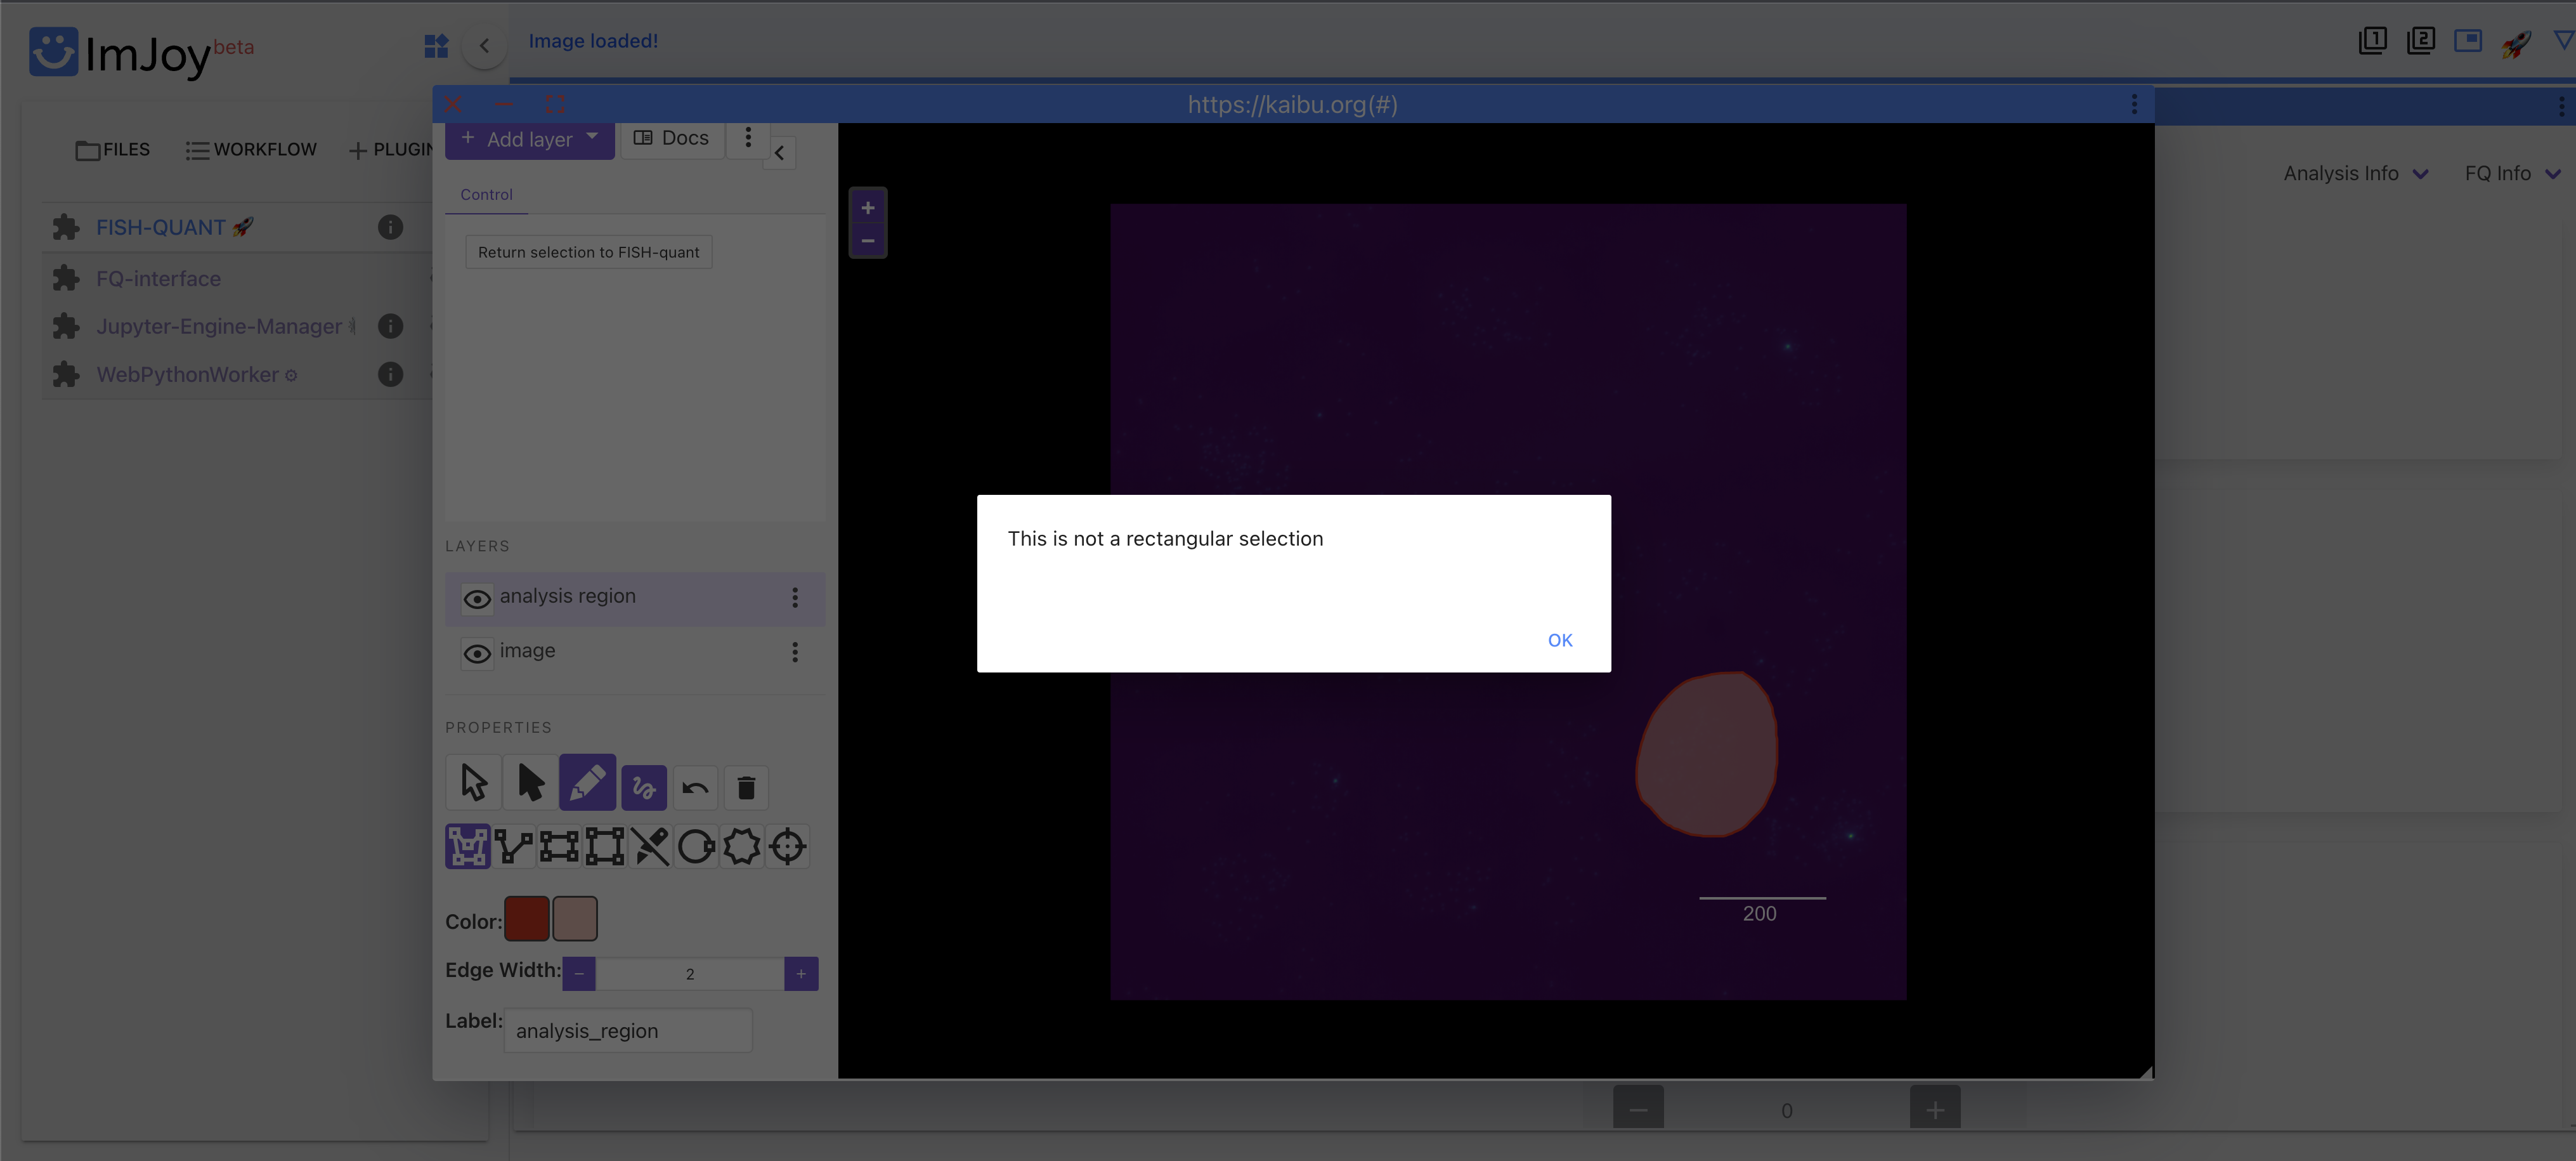Image resolution: width=2576 pixels, height=1161 pixels.
Task: Collapse the Kaibu sidebar with the chevron
Action: point(779,153)
